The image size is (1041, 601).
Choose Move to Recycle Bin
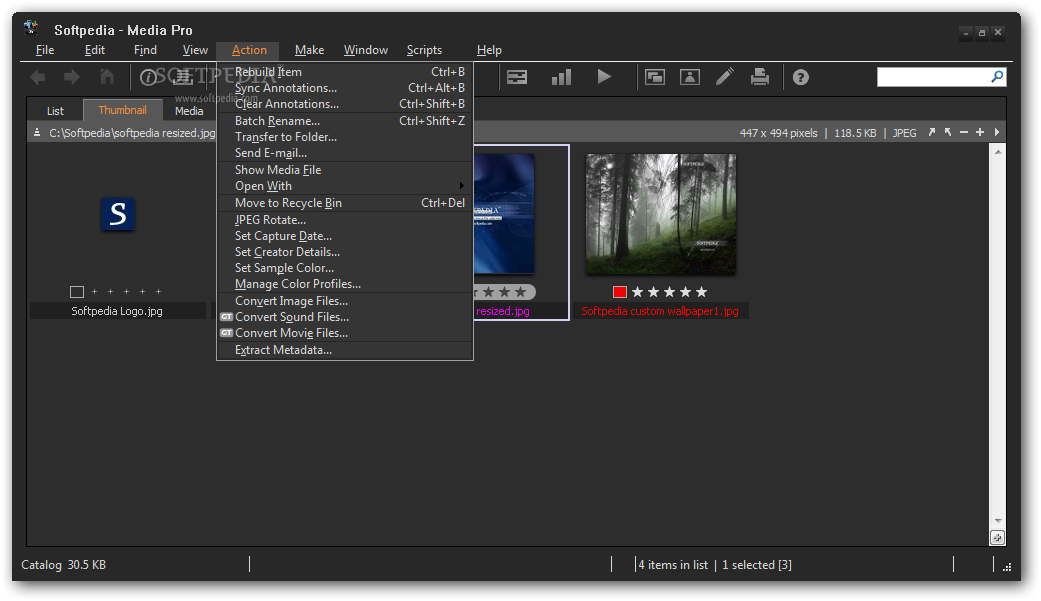[x=345, y=203]
